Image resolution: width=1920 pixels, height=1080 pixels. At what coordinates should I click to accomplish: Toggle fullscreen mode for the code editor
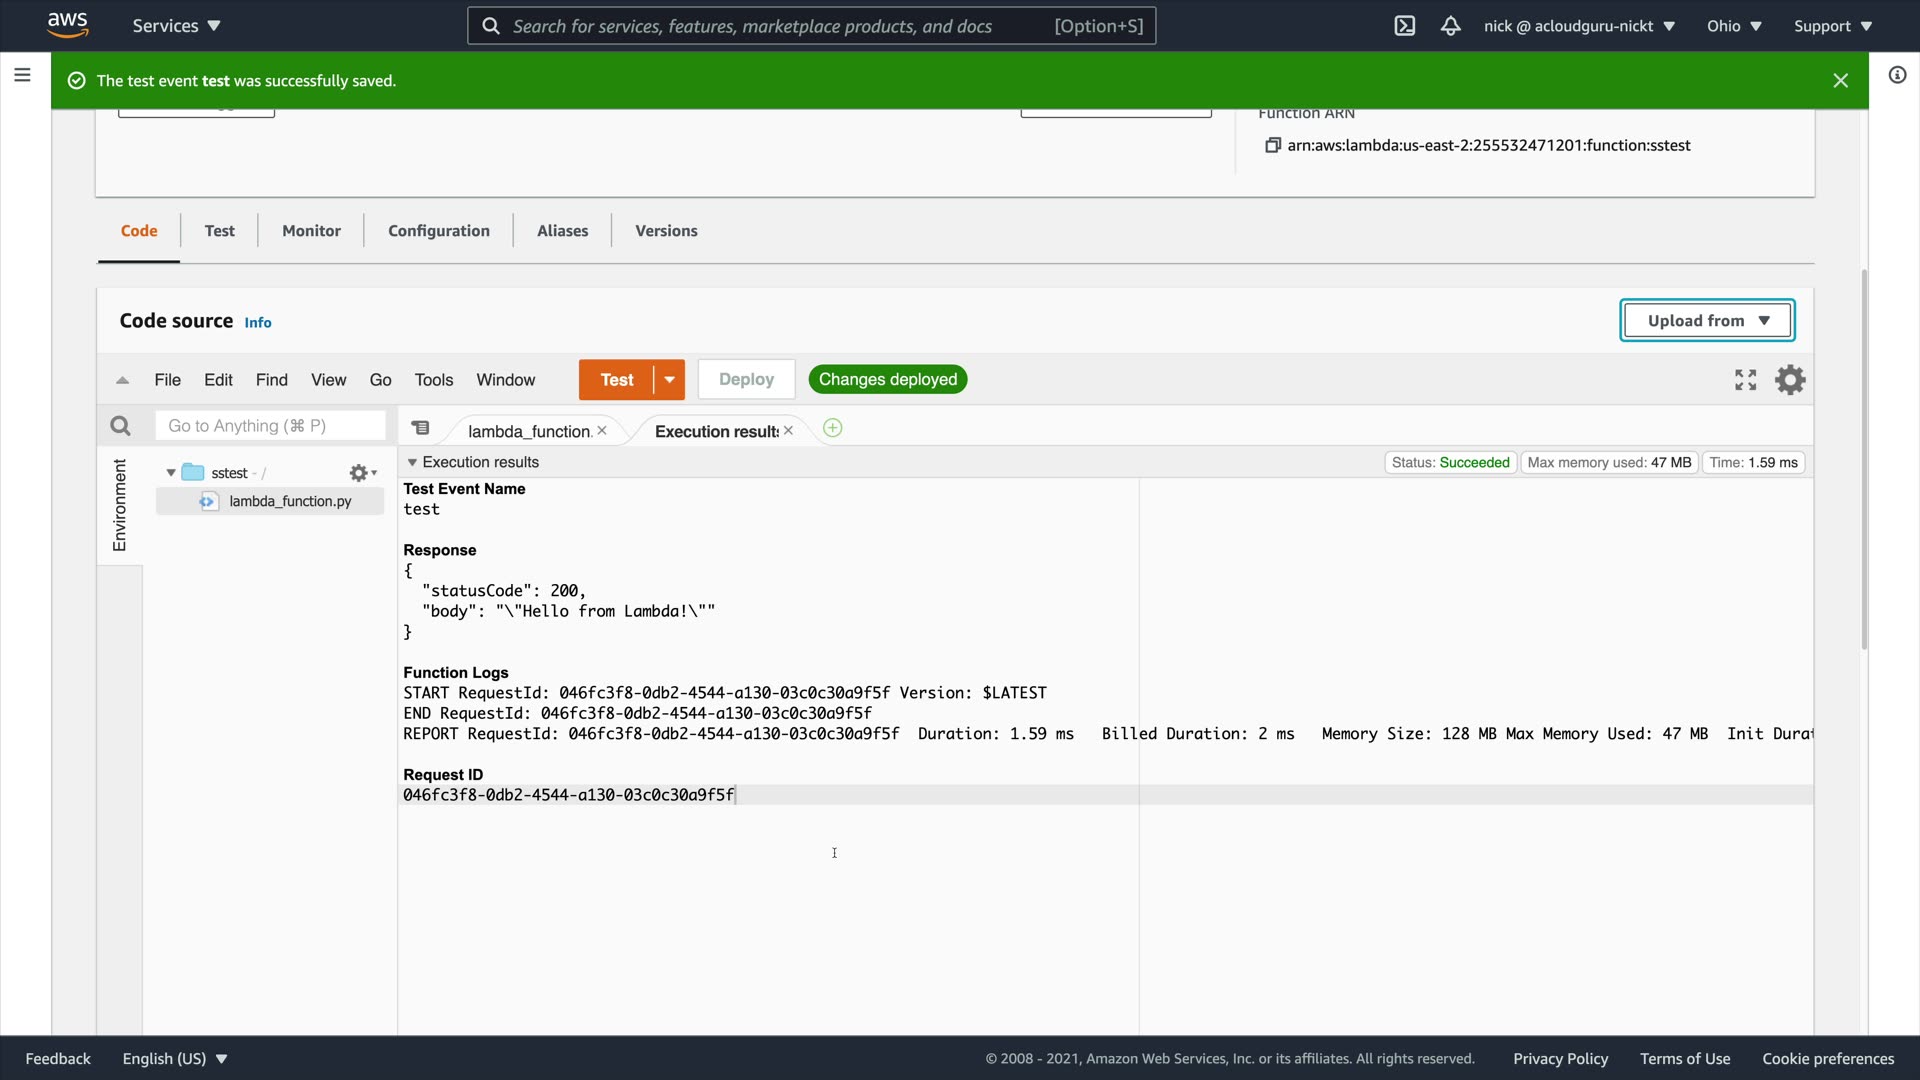pos(1745,380)
